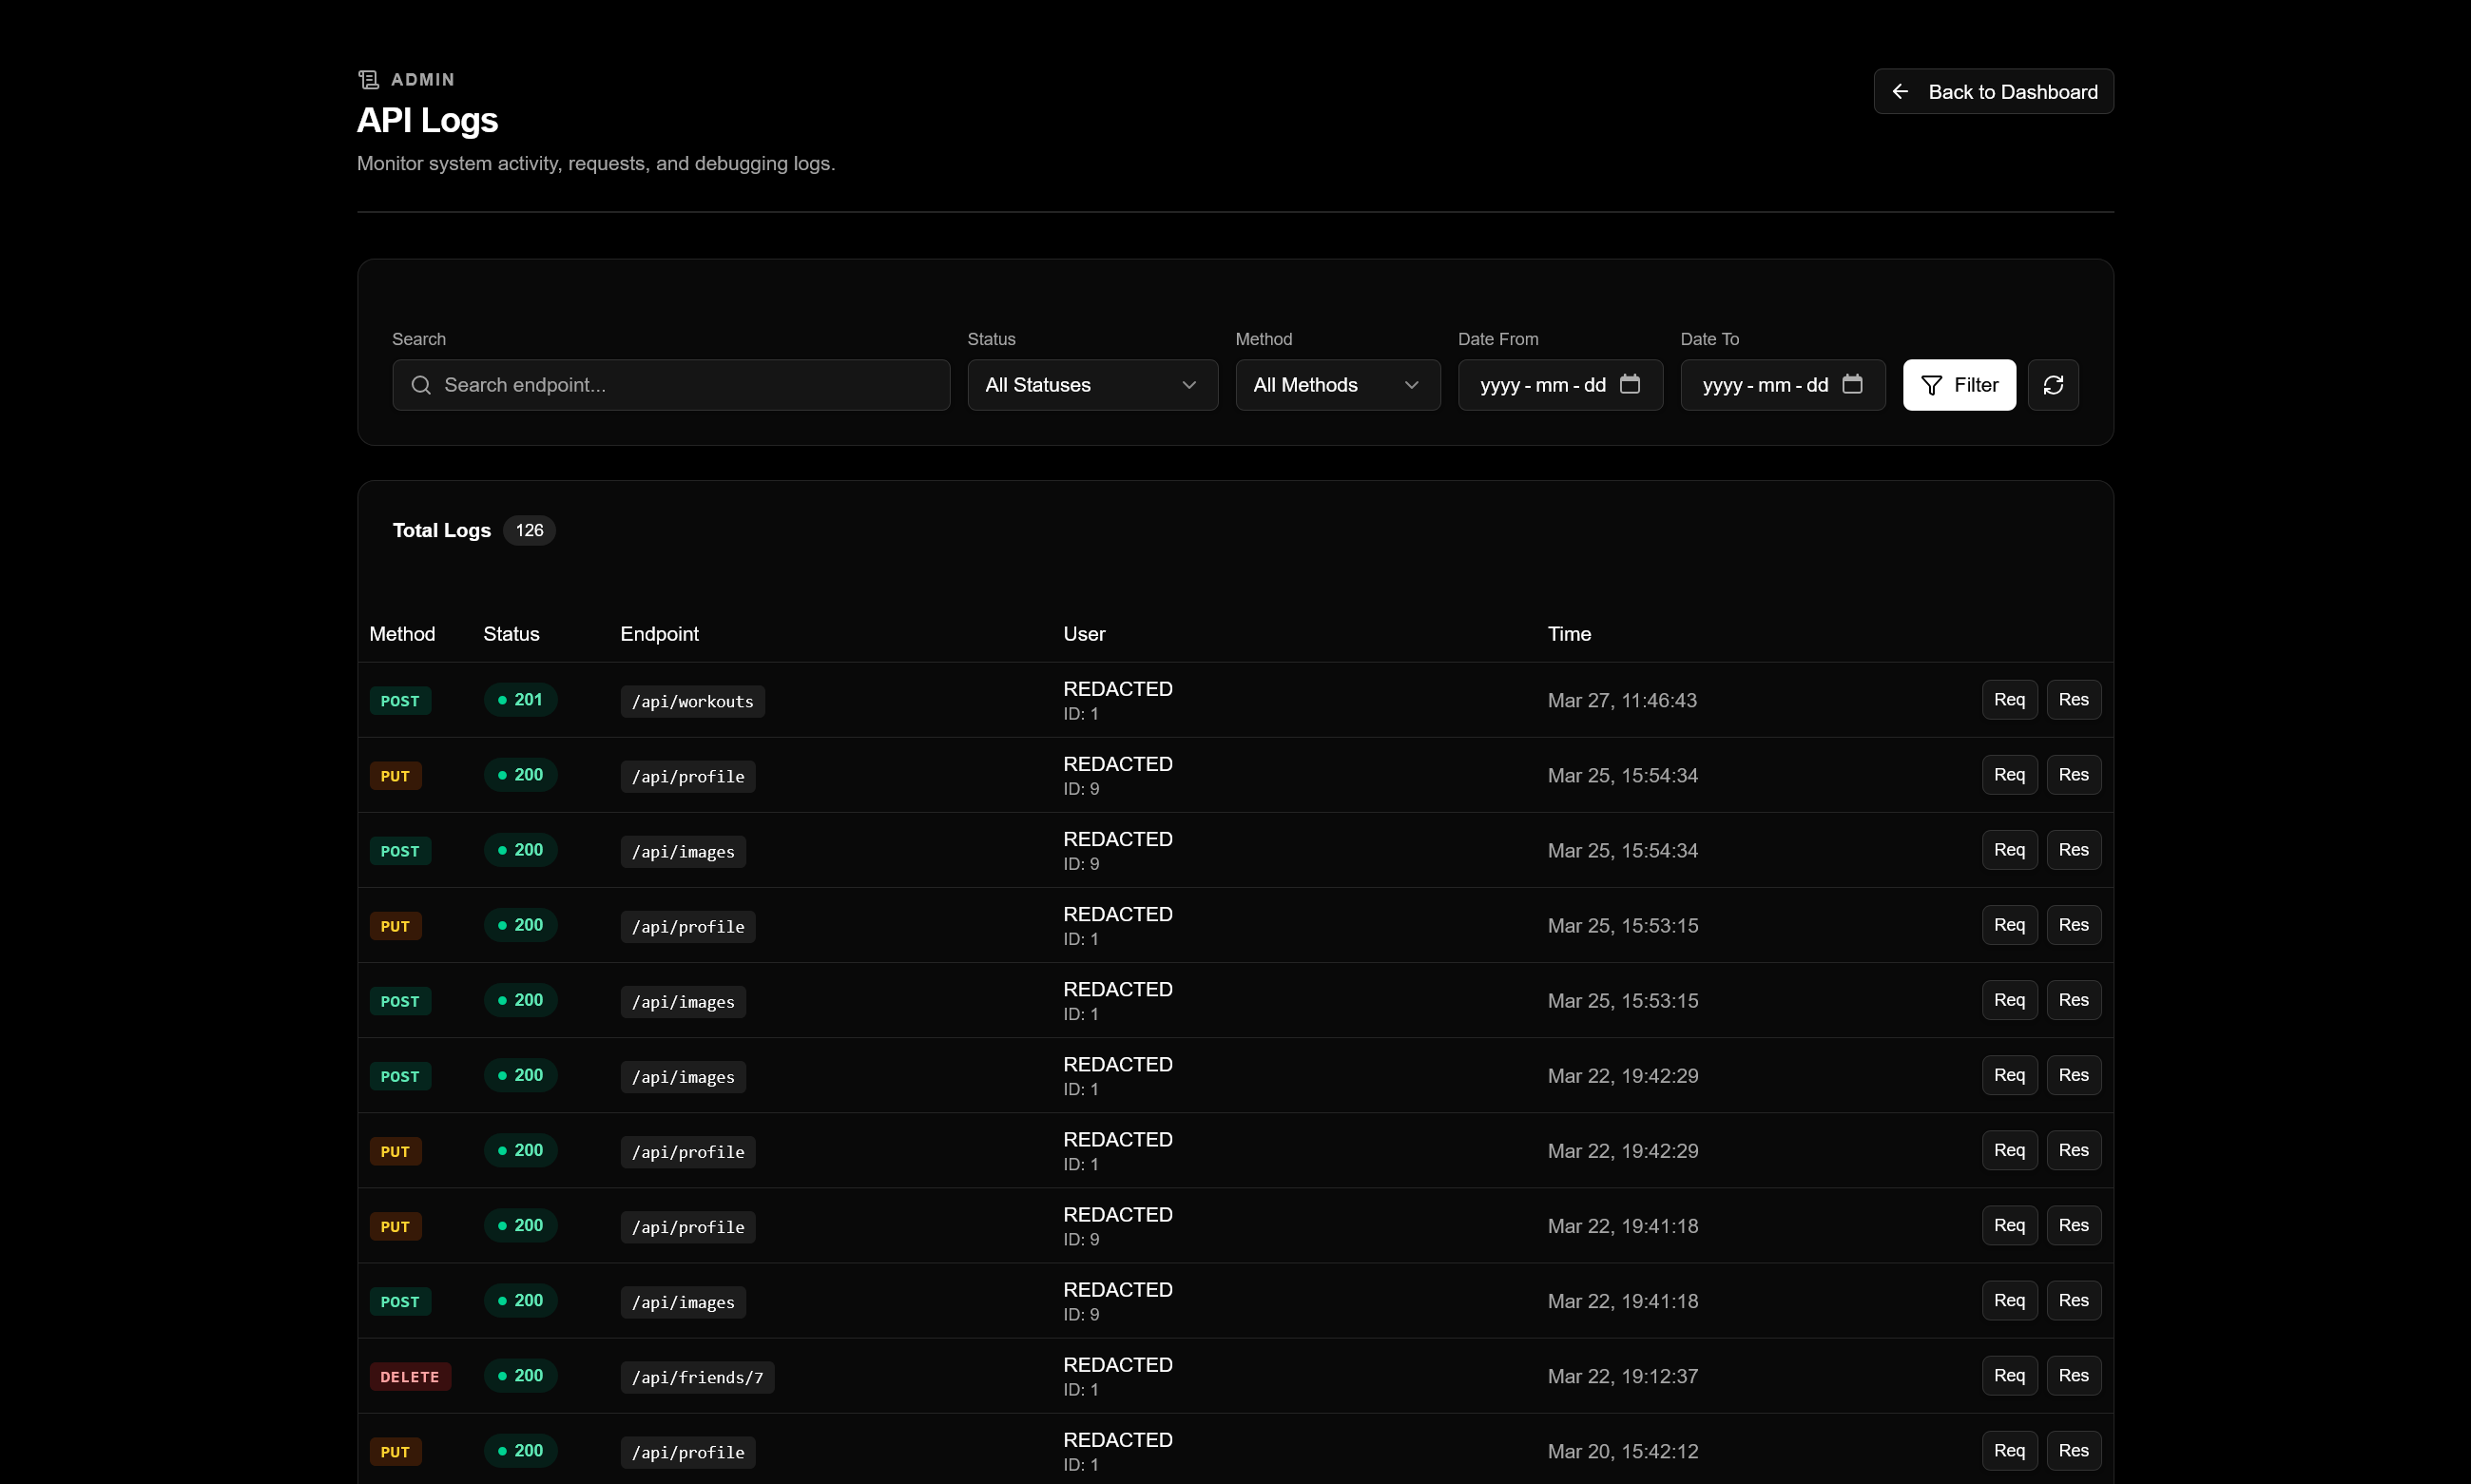Click the DELETE method badge
The height and width of the screenshot is (1484, 2471).
[x=409, y=1375]
